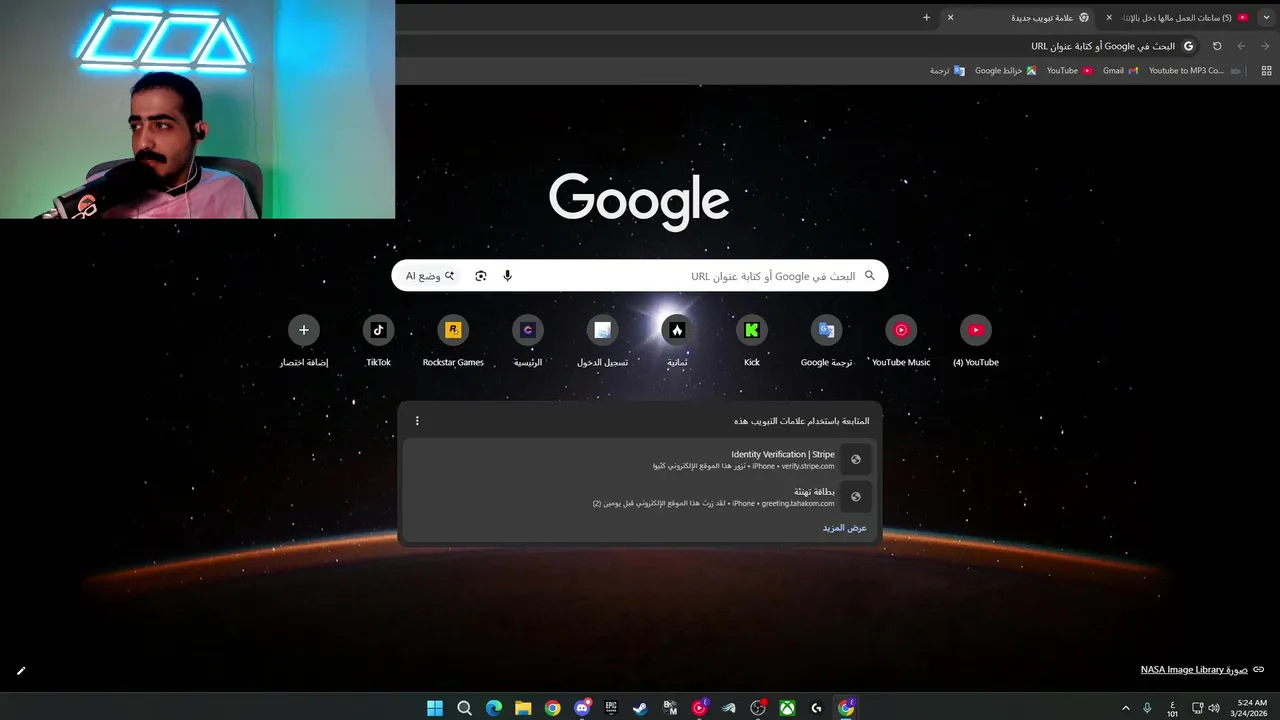This screenshot has width=1280, height=720.
Task: Open the Xbox app from taskbar
Action: (x=788, y=708)
